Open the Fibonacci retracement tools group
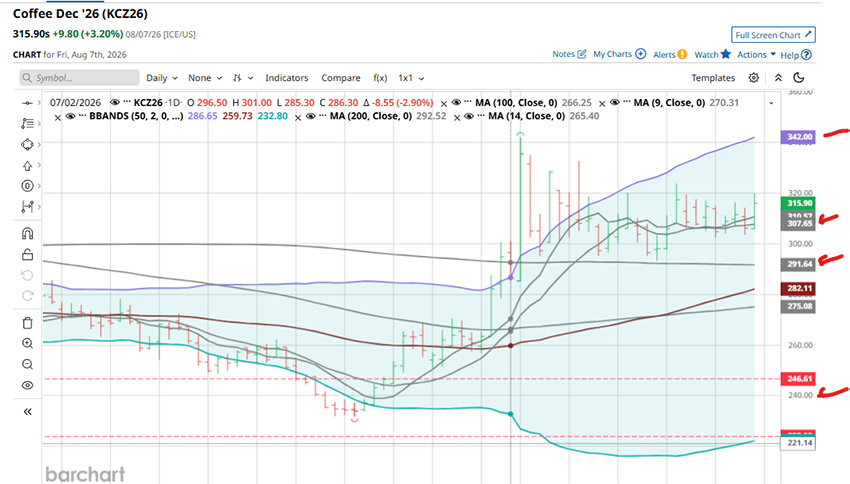This screenshot has height=484, width=850. coord(27,124)
